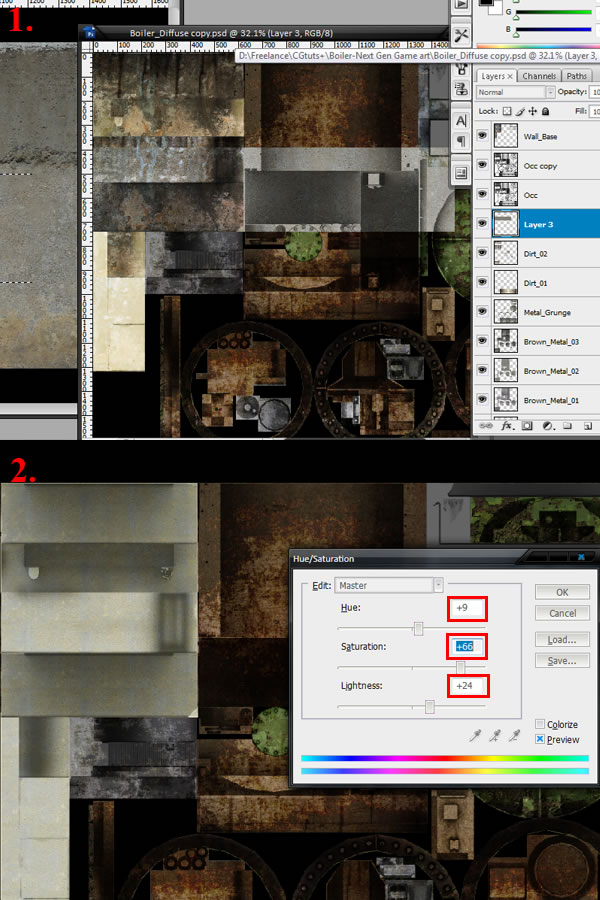
Task: Toggle visibility of Layer 3
Action: [x=482, y=224]
